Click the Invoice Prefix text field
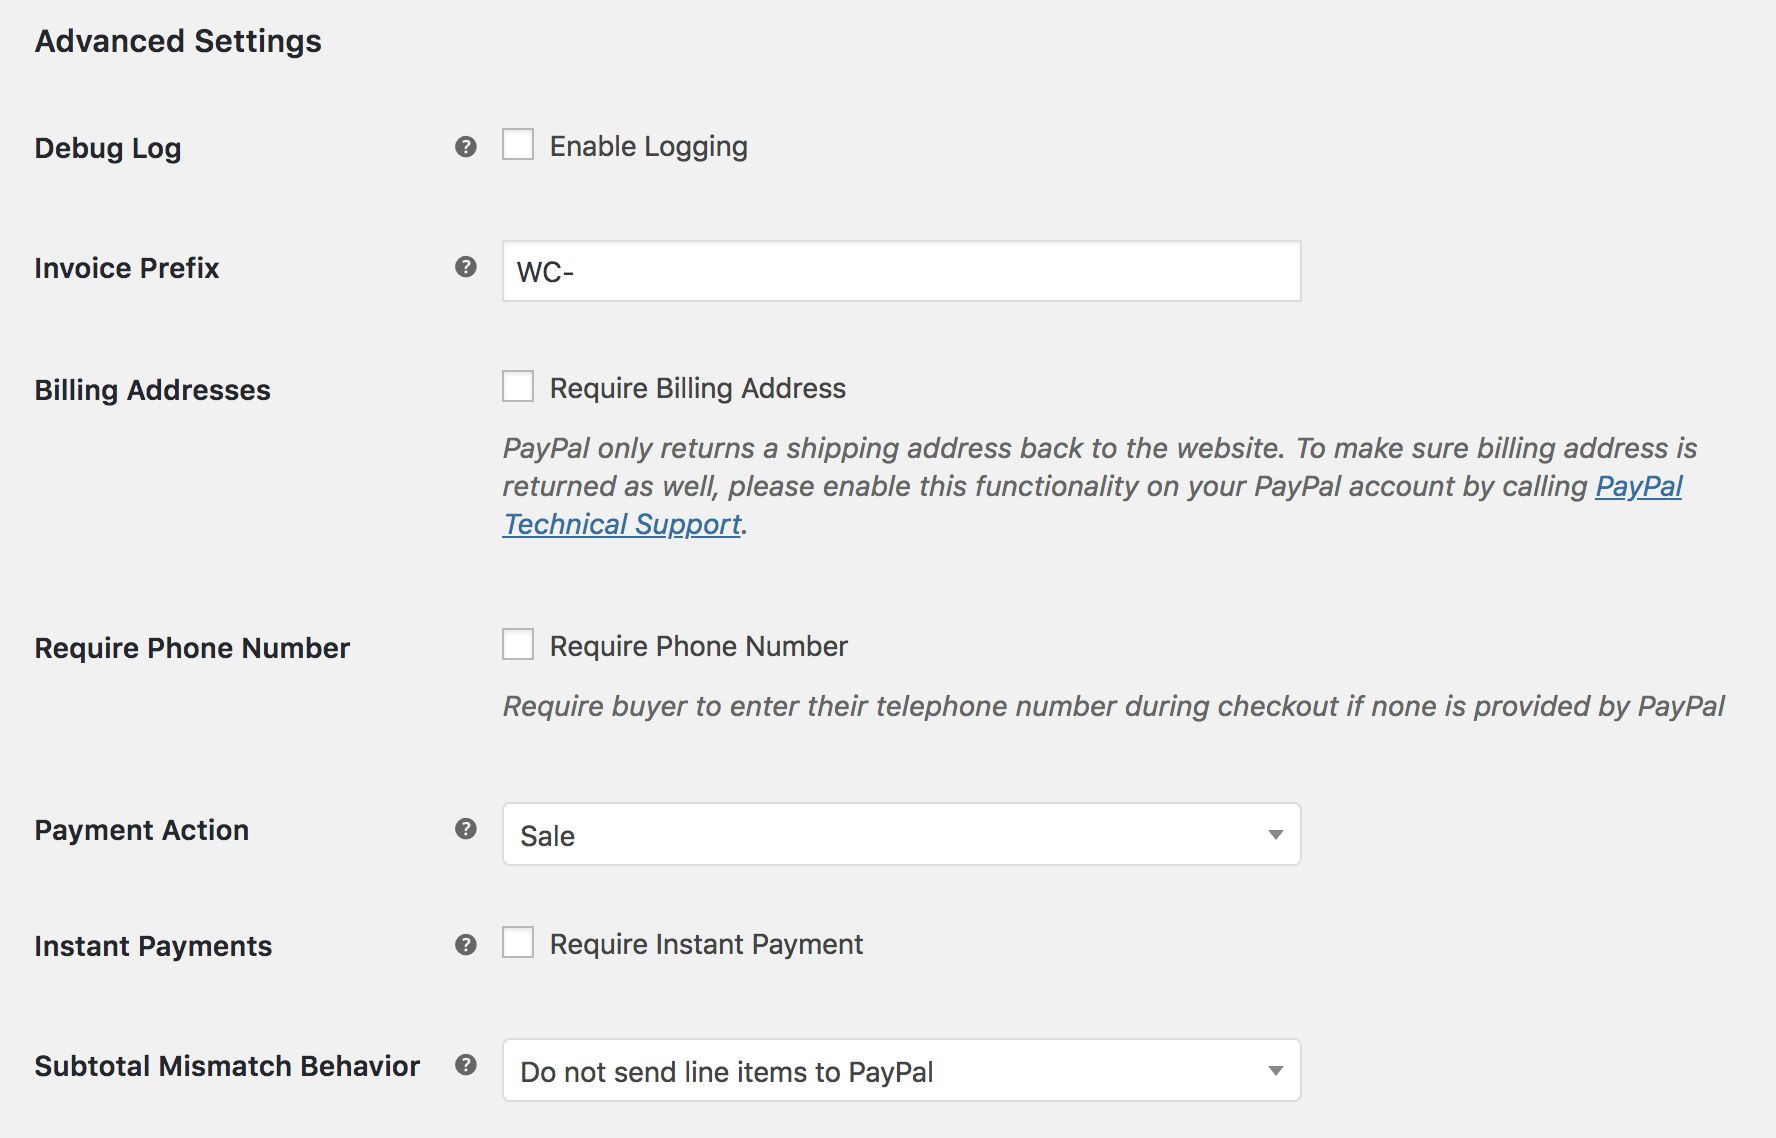 (x=899, y=270)
